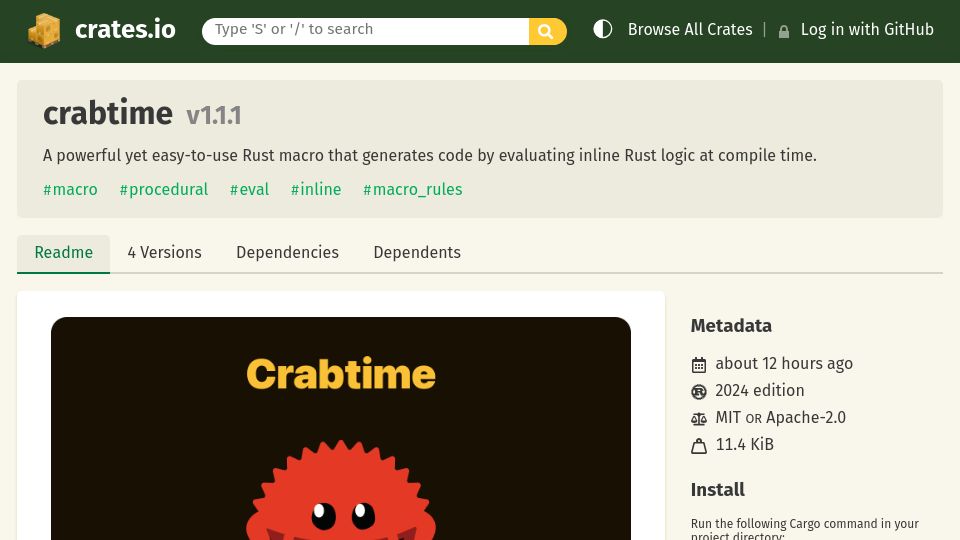Click the Rust edition icon
This screenshot has height=540, width=960.
[x=699, y=392]
